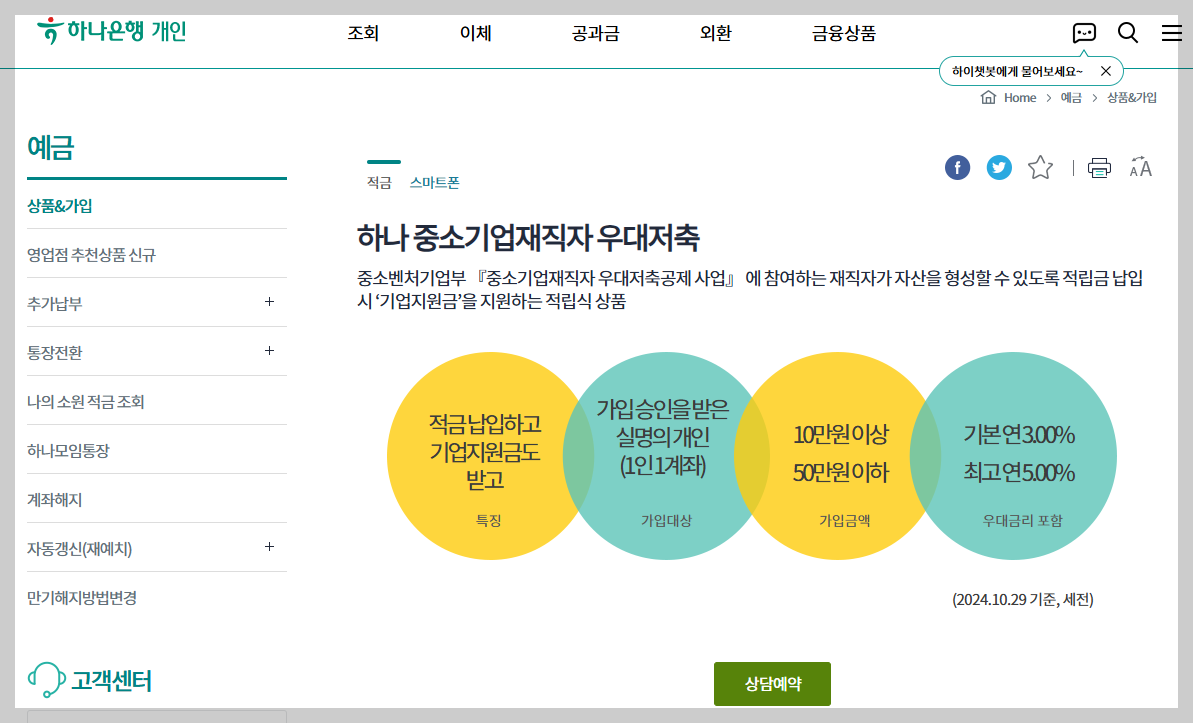Click the yellow 가입금액 circle
This screenshot has height=723, width=1193.
(840, 456)
